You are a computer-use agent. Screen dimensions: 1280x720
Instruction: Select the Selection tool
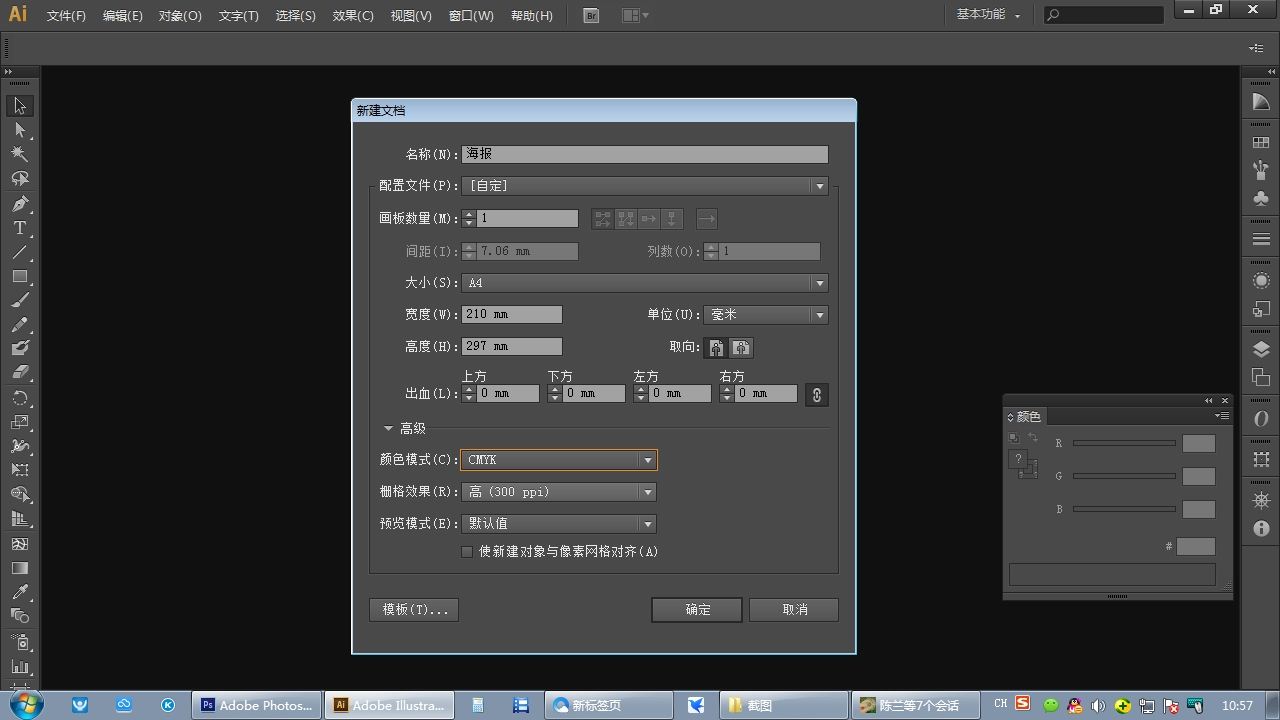20,106
